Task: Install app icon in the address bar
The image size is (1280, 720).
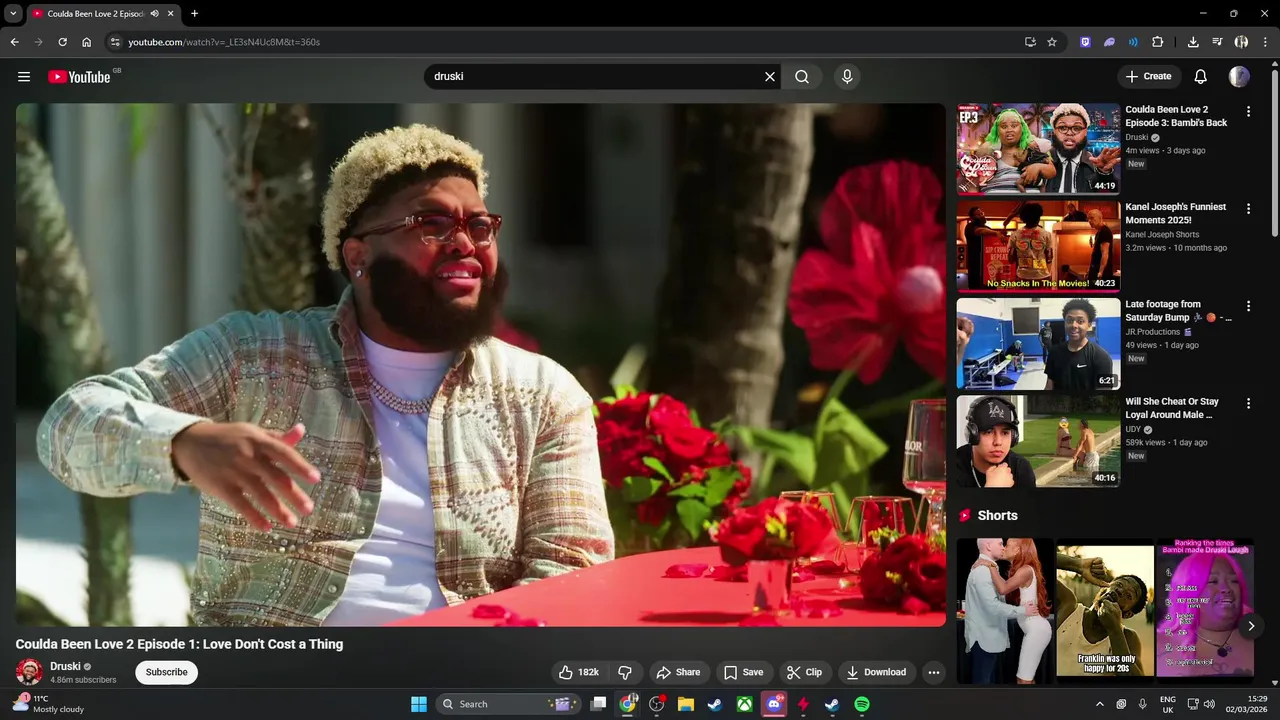Action: [x=1030, y=42]
